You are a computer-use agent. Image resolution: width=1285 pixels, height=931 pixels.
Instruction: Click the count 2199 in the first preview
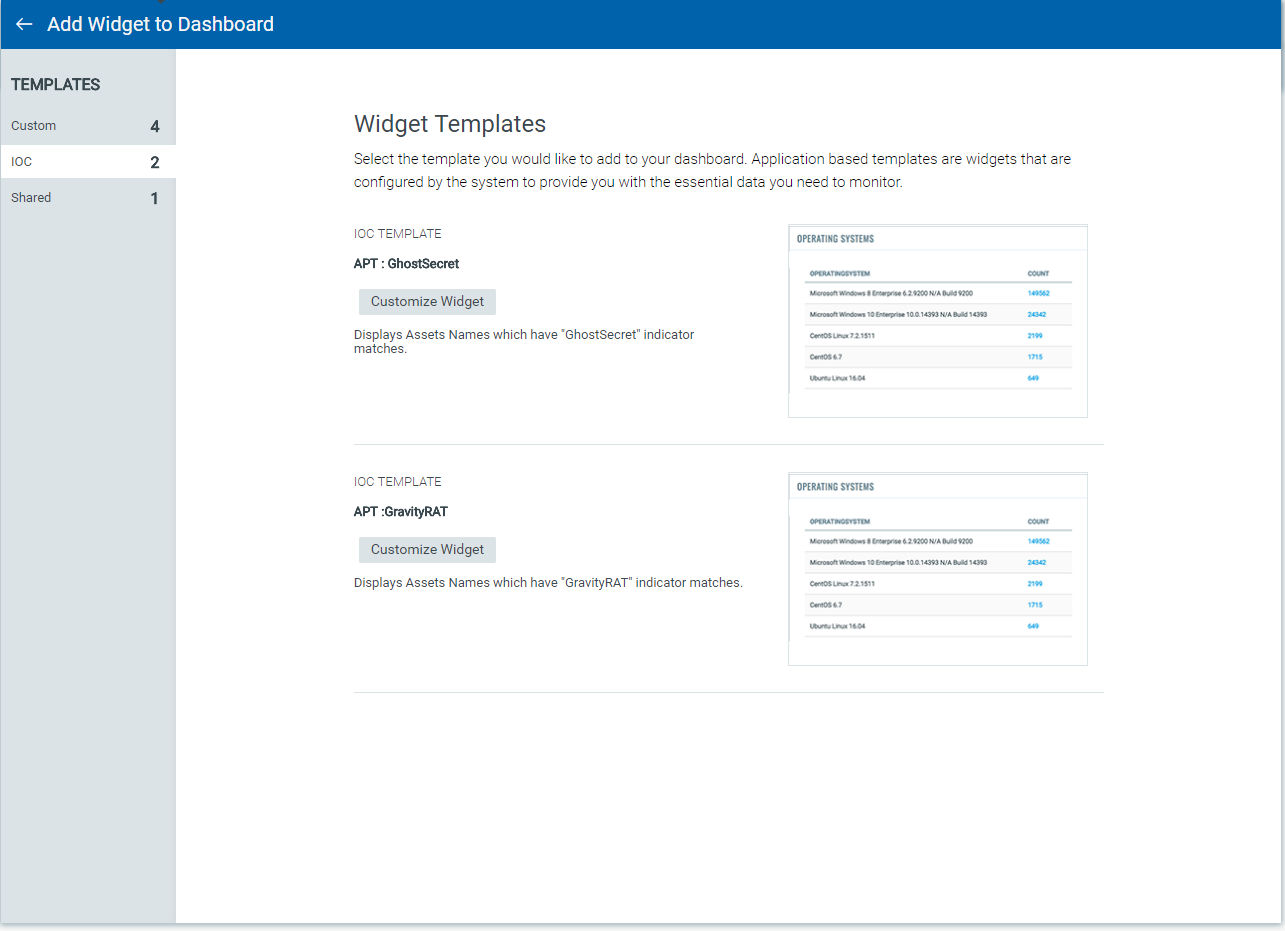pos(1033,336)
